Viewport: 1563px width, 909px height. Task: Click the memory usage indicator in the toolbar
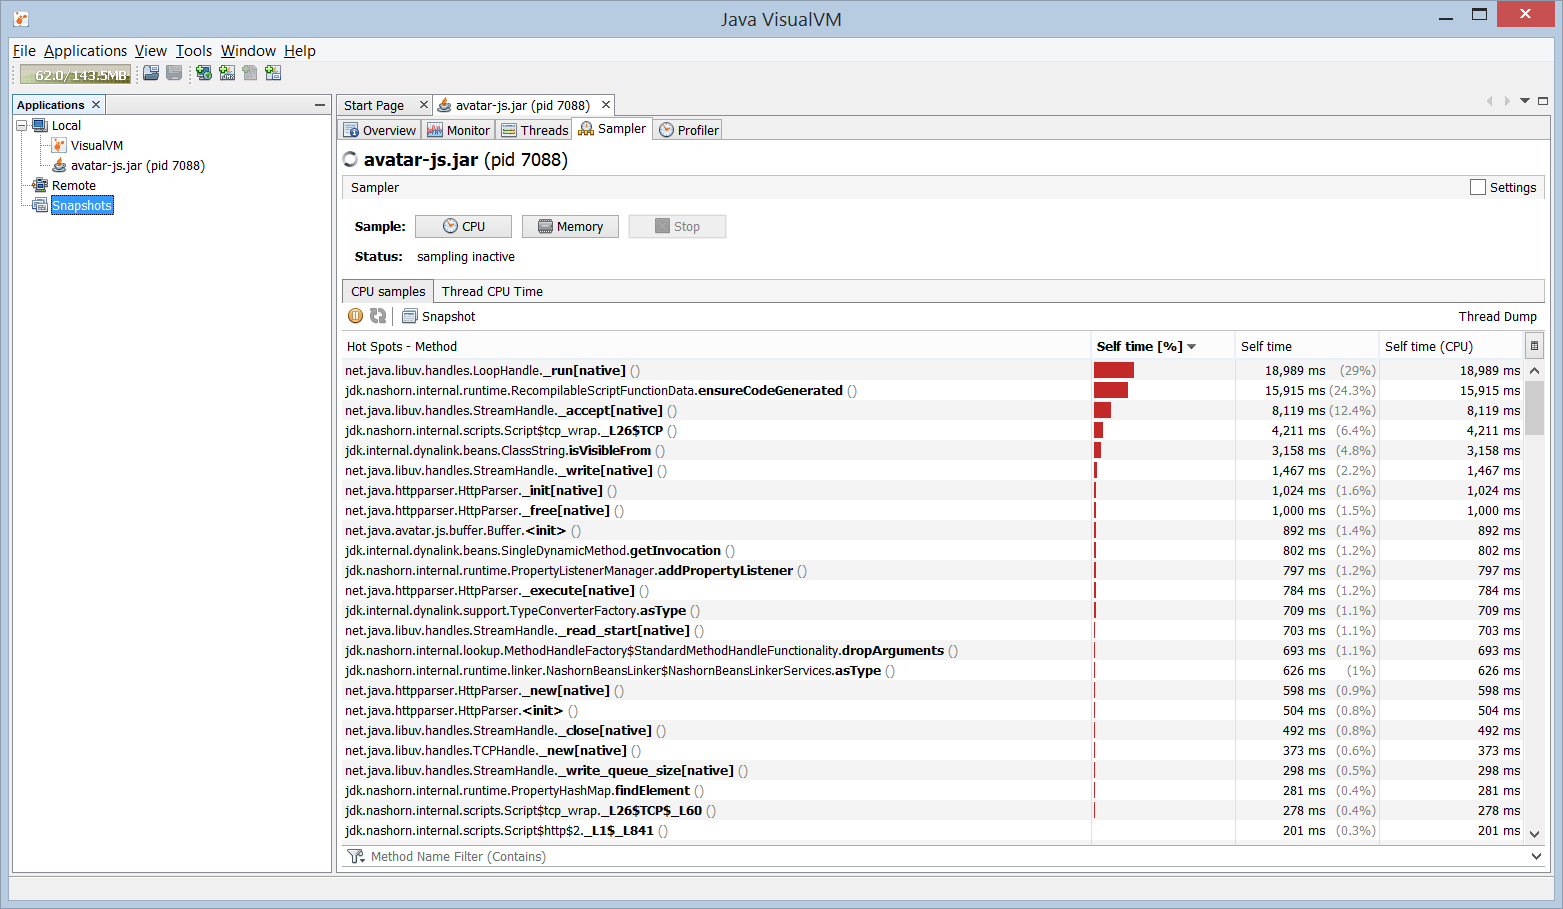pyautogui.click(x=76, y=75)
